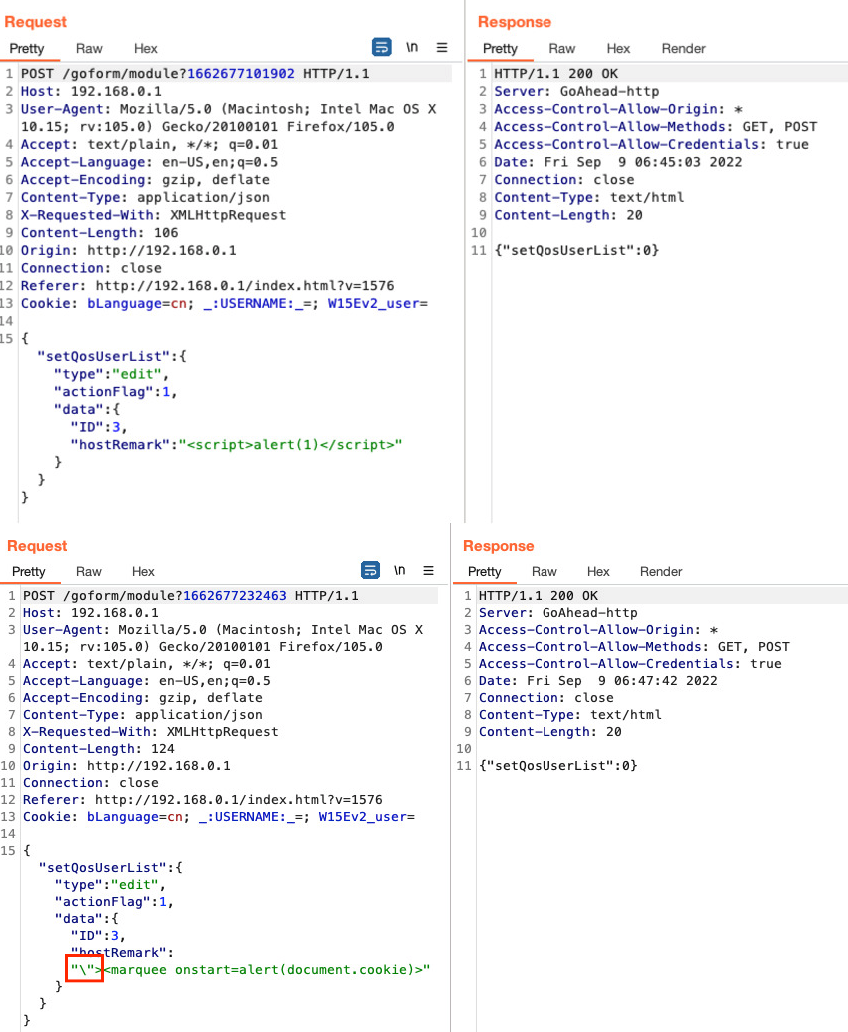
Task: Click Referer header in top request
Action: [207, 286]
